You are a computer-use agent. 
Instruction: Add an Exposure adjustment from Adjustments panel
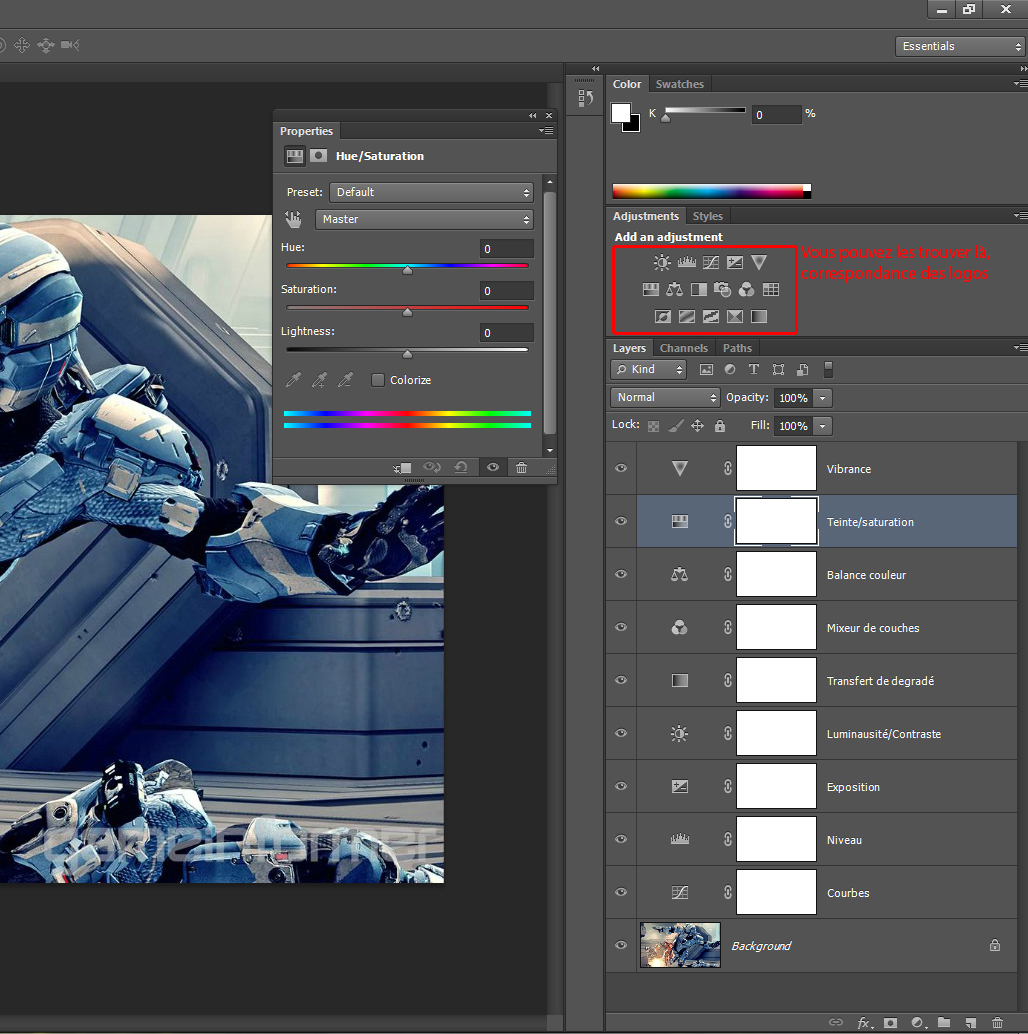735,262
